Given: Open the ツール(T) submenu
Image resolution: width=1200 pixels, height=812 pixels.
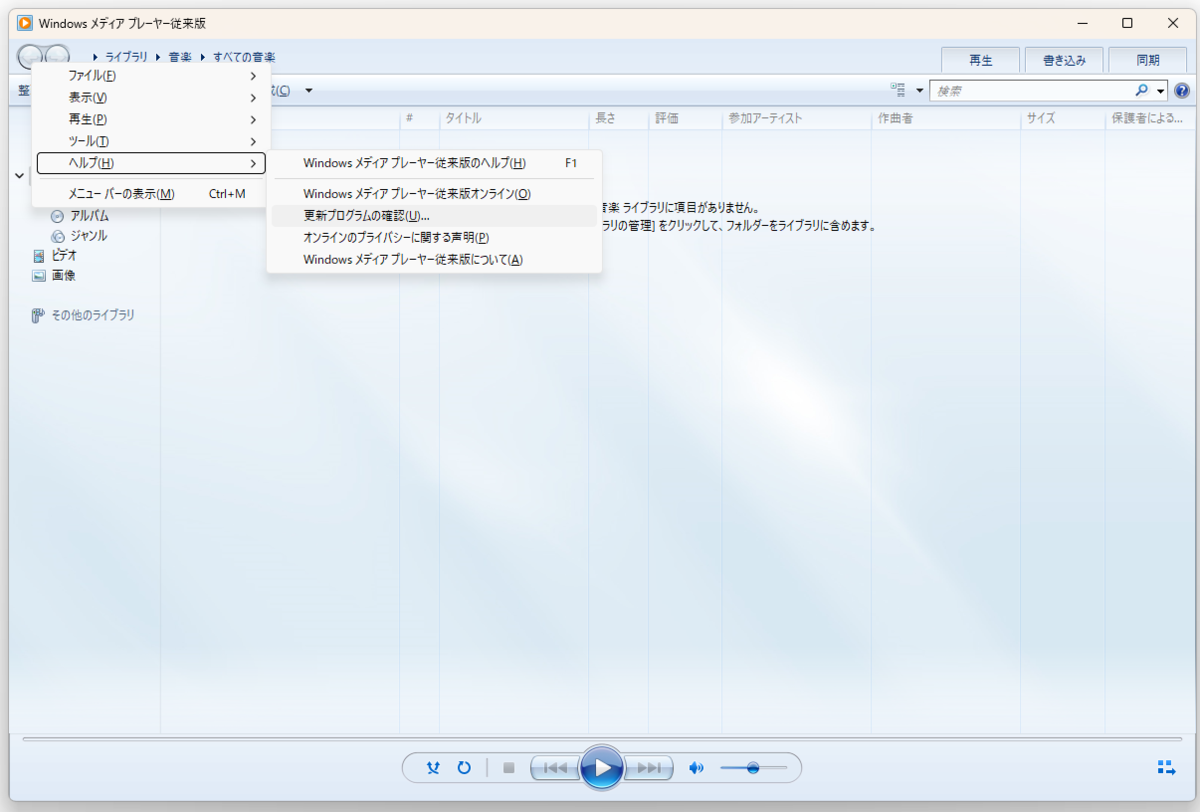Looking at the screenshot, I should [x=151, y=141].
